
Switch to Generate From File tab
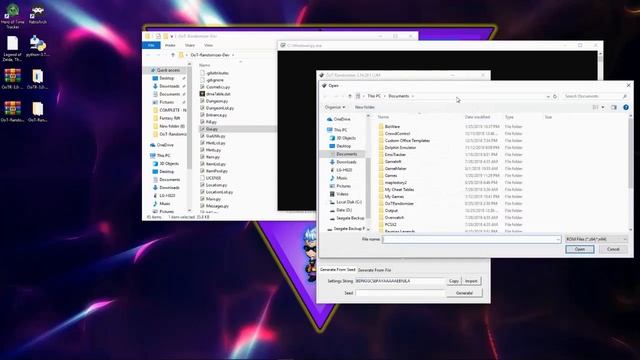[374, 270]
